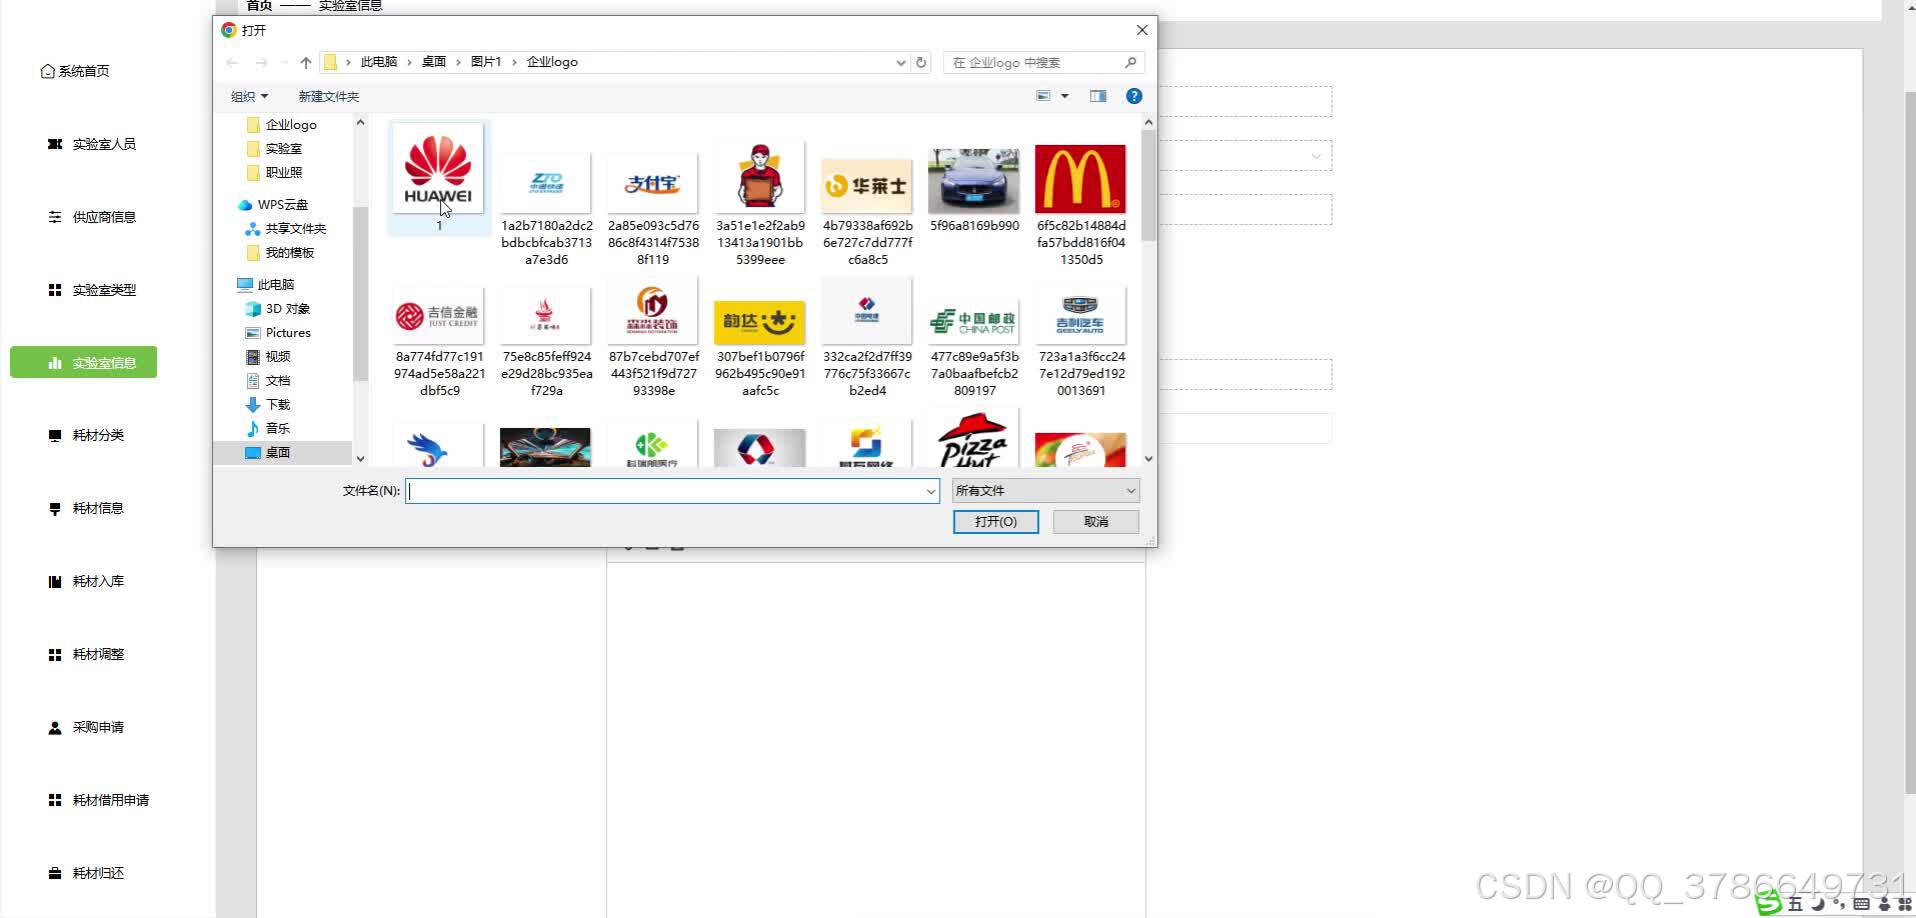Viewport: 1916px width, 918px height.
Task: Select the HUAWEI logo thumbnail
Action: click(439, 168)
